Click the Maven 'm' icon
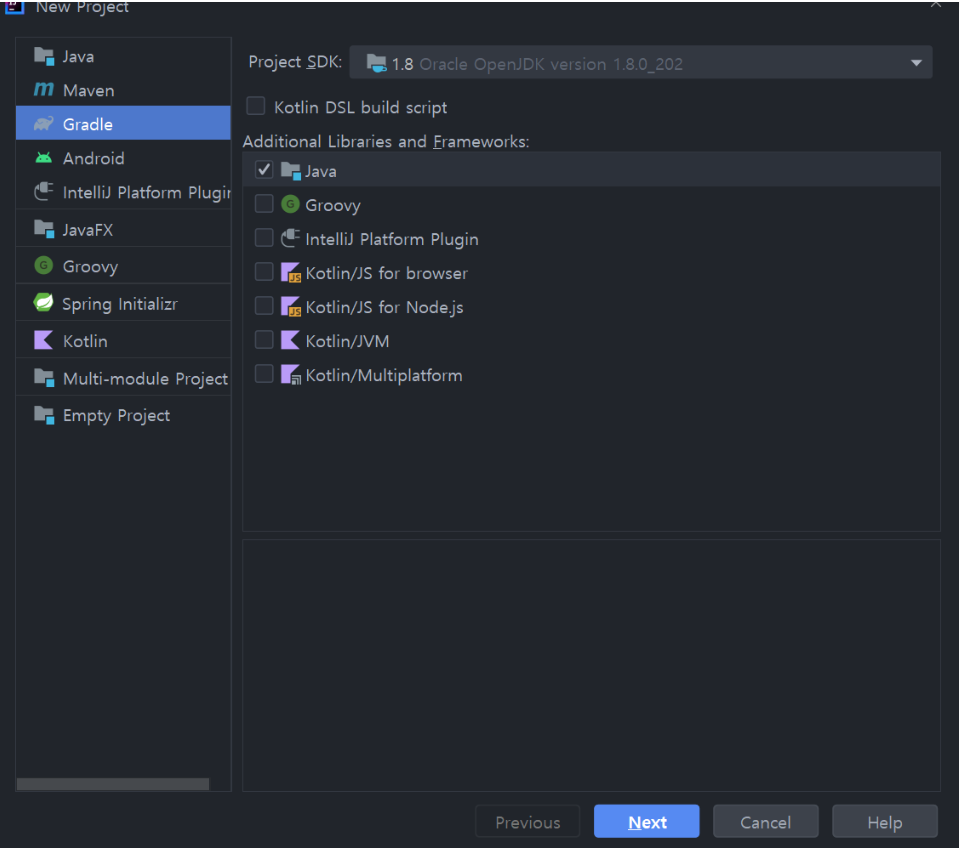The height and width of the screenshot is (848, 960). coord(43,89)
